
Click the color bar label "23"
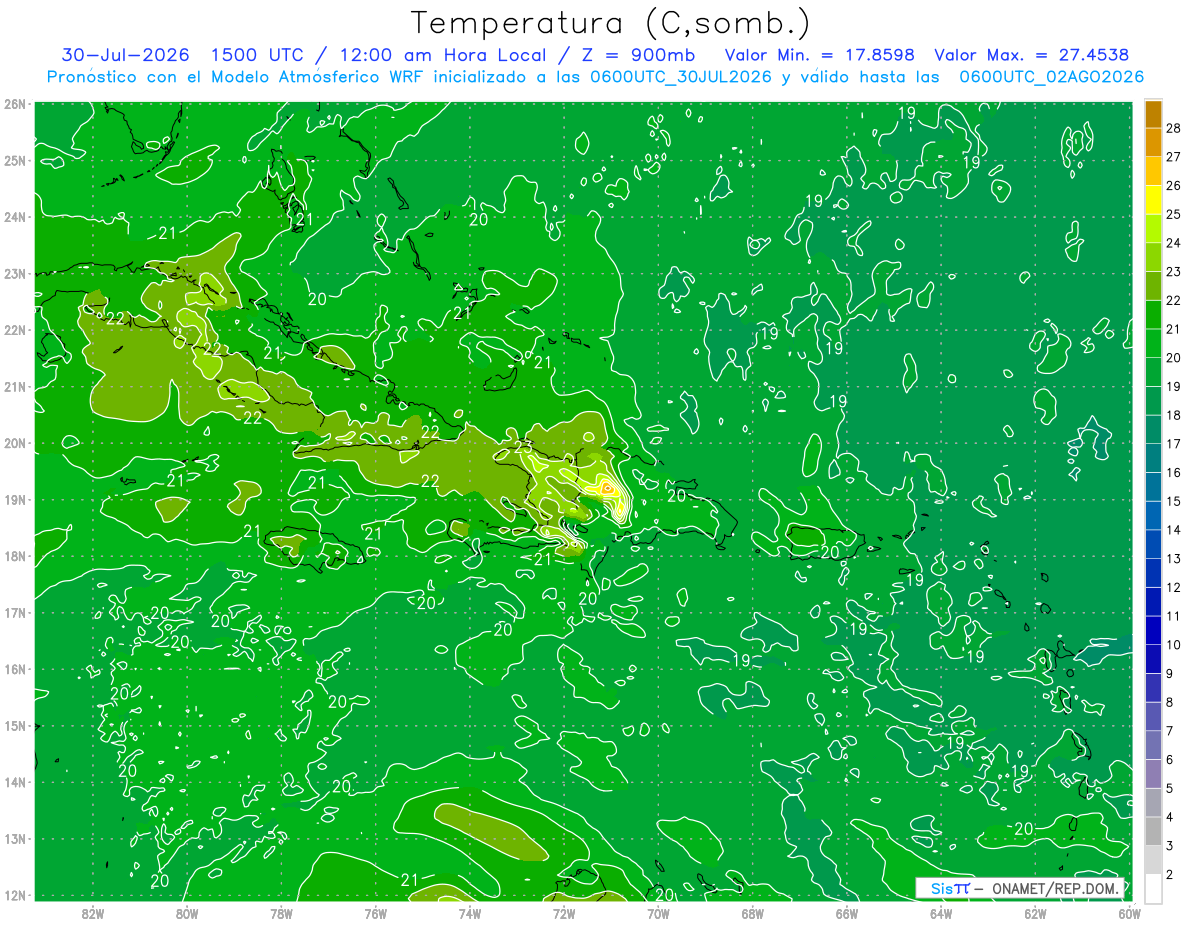point(1174,271)
